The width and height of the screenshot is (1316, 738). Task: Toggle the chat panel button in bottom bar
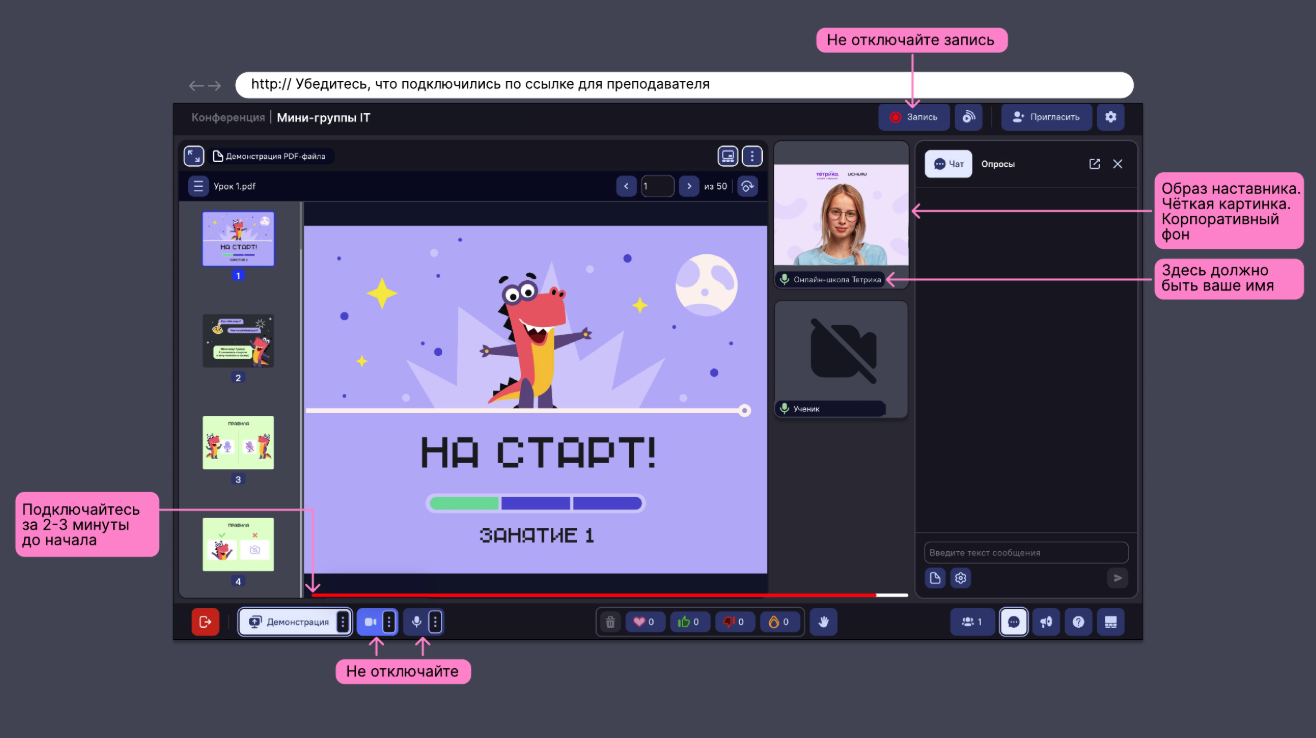coord(1014,622)
